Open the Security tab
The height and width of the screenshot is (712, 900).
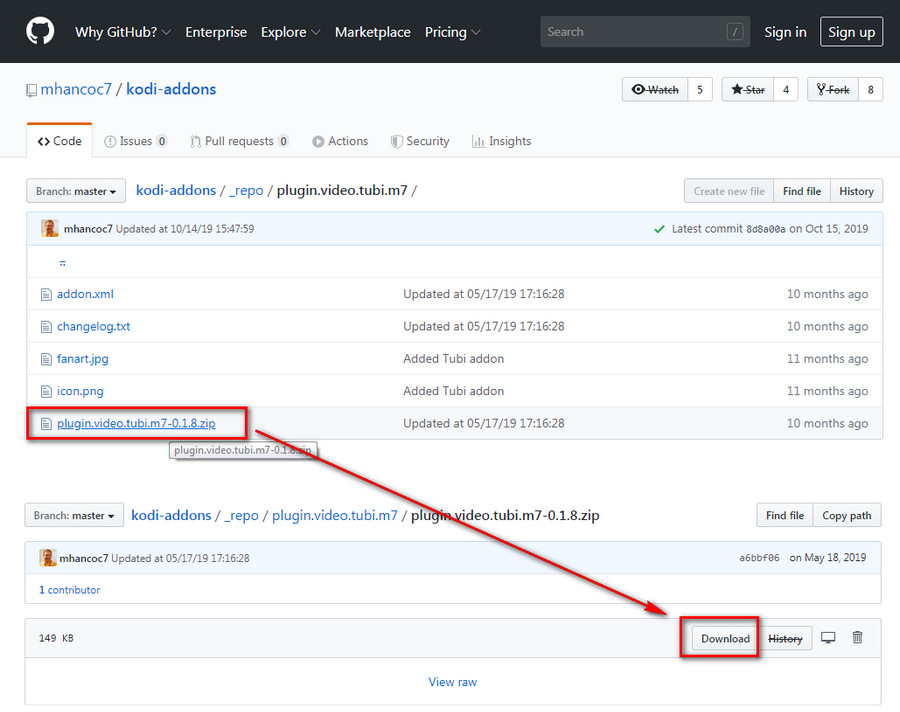420,141
